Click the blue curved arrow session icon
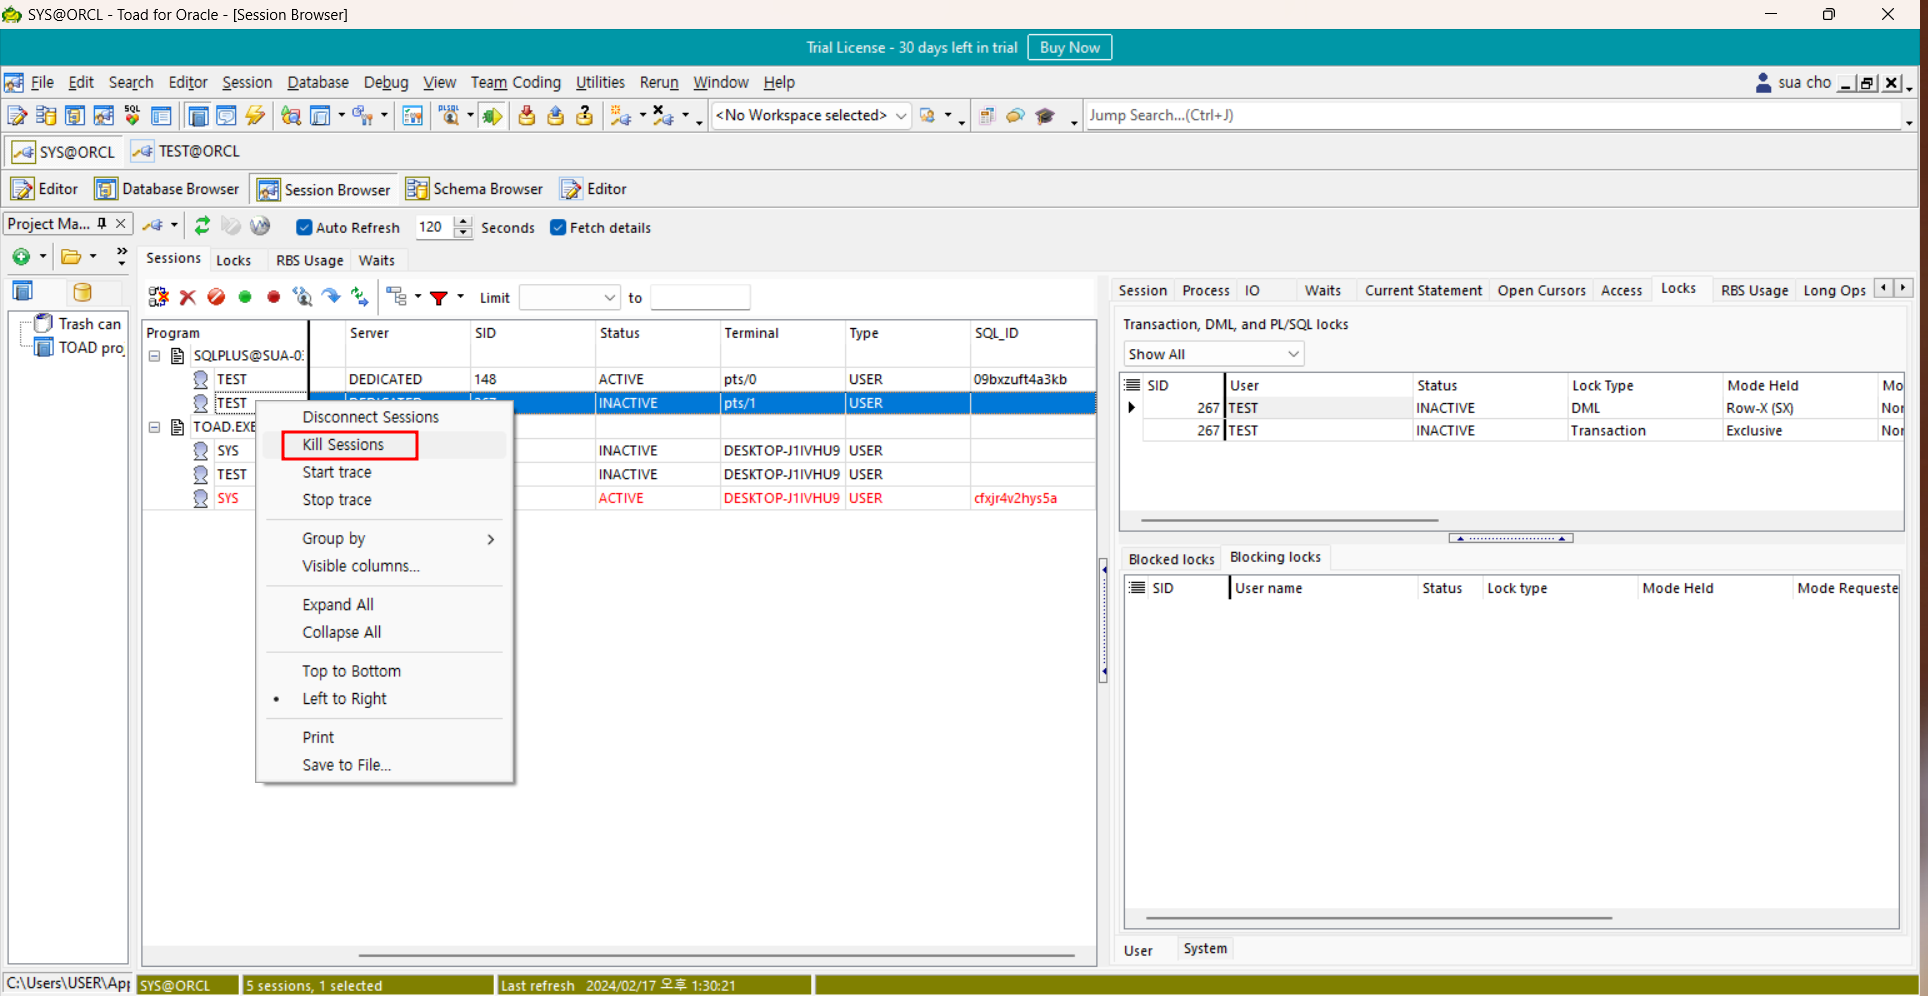This screenshot has width=1928, height=996. coord(331,297)
